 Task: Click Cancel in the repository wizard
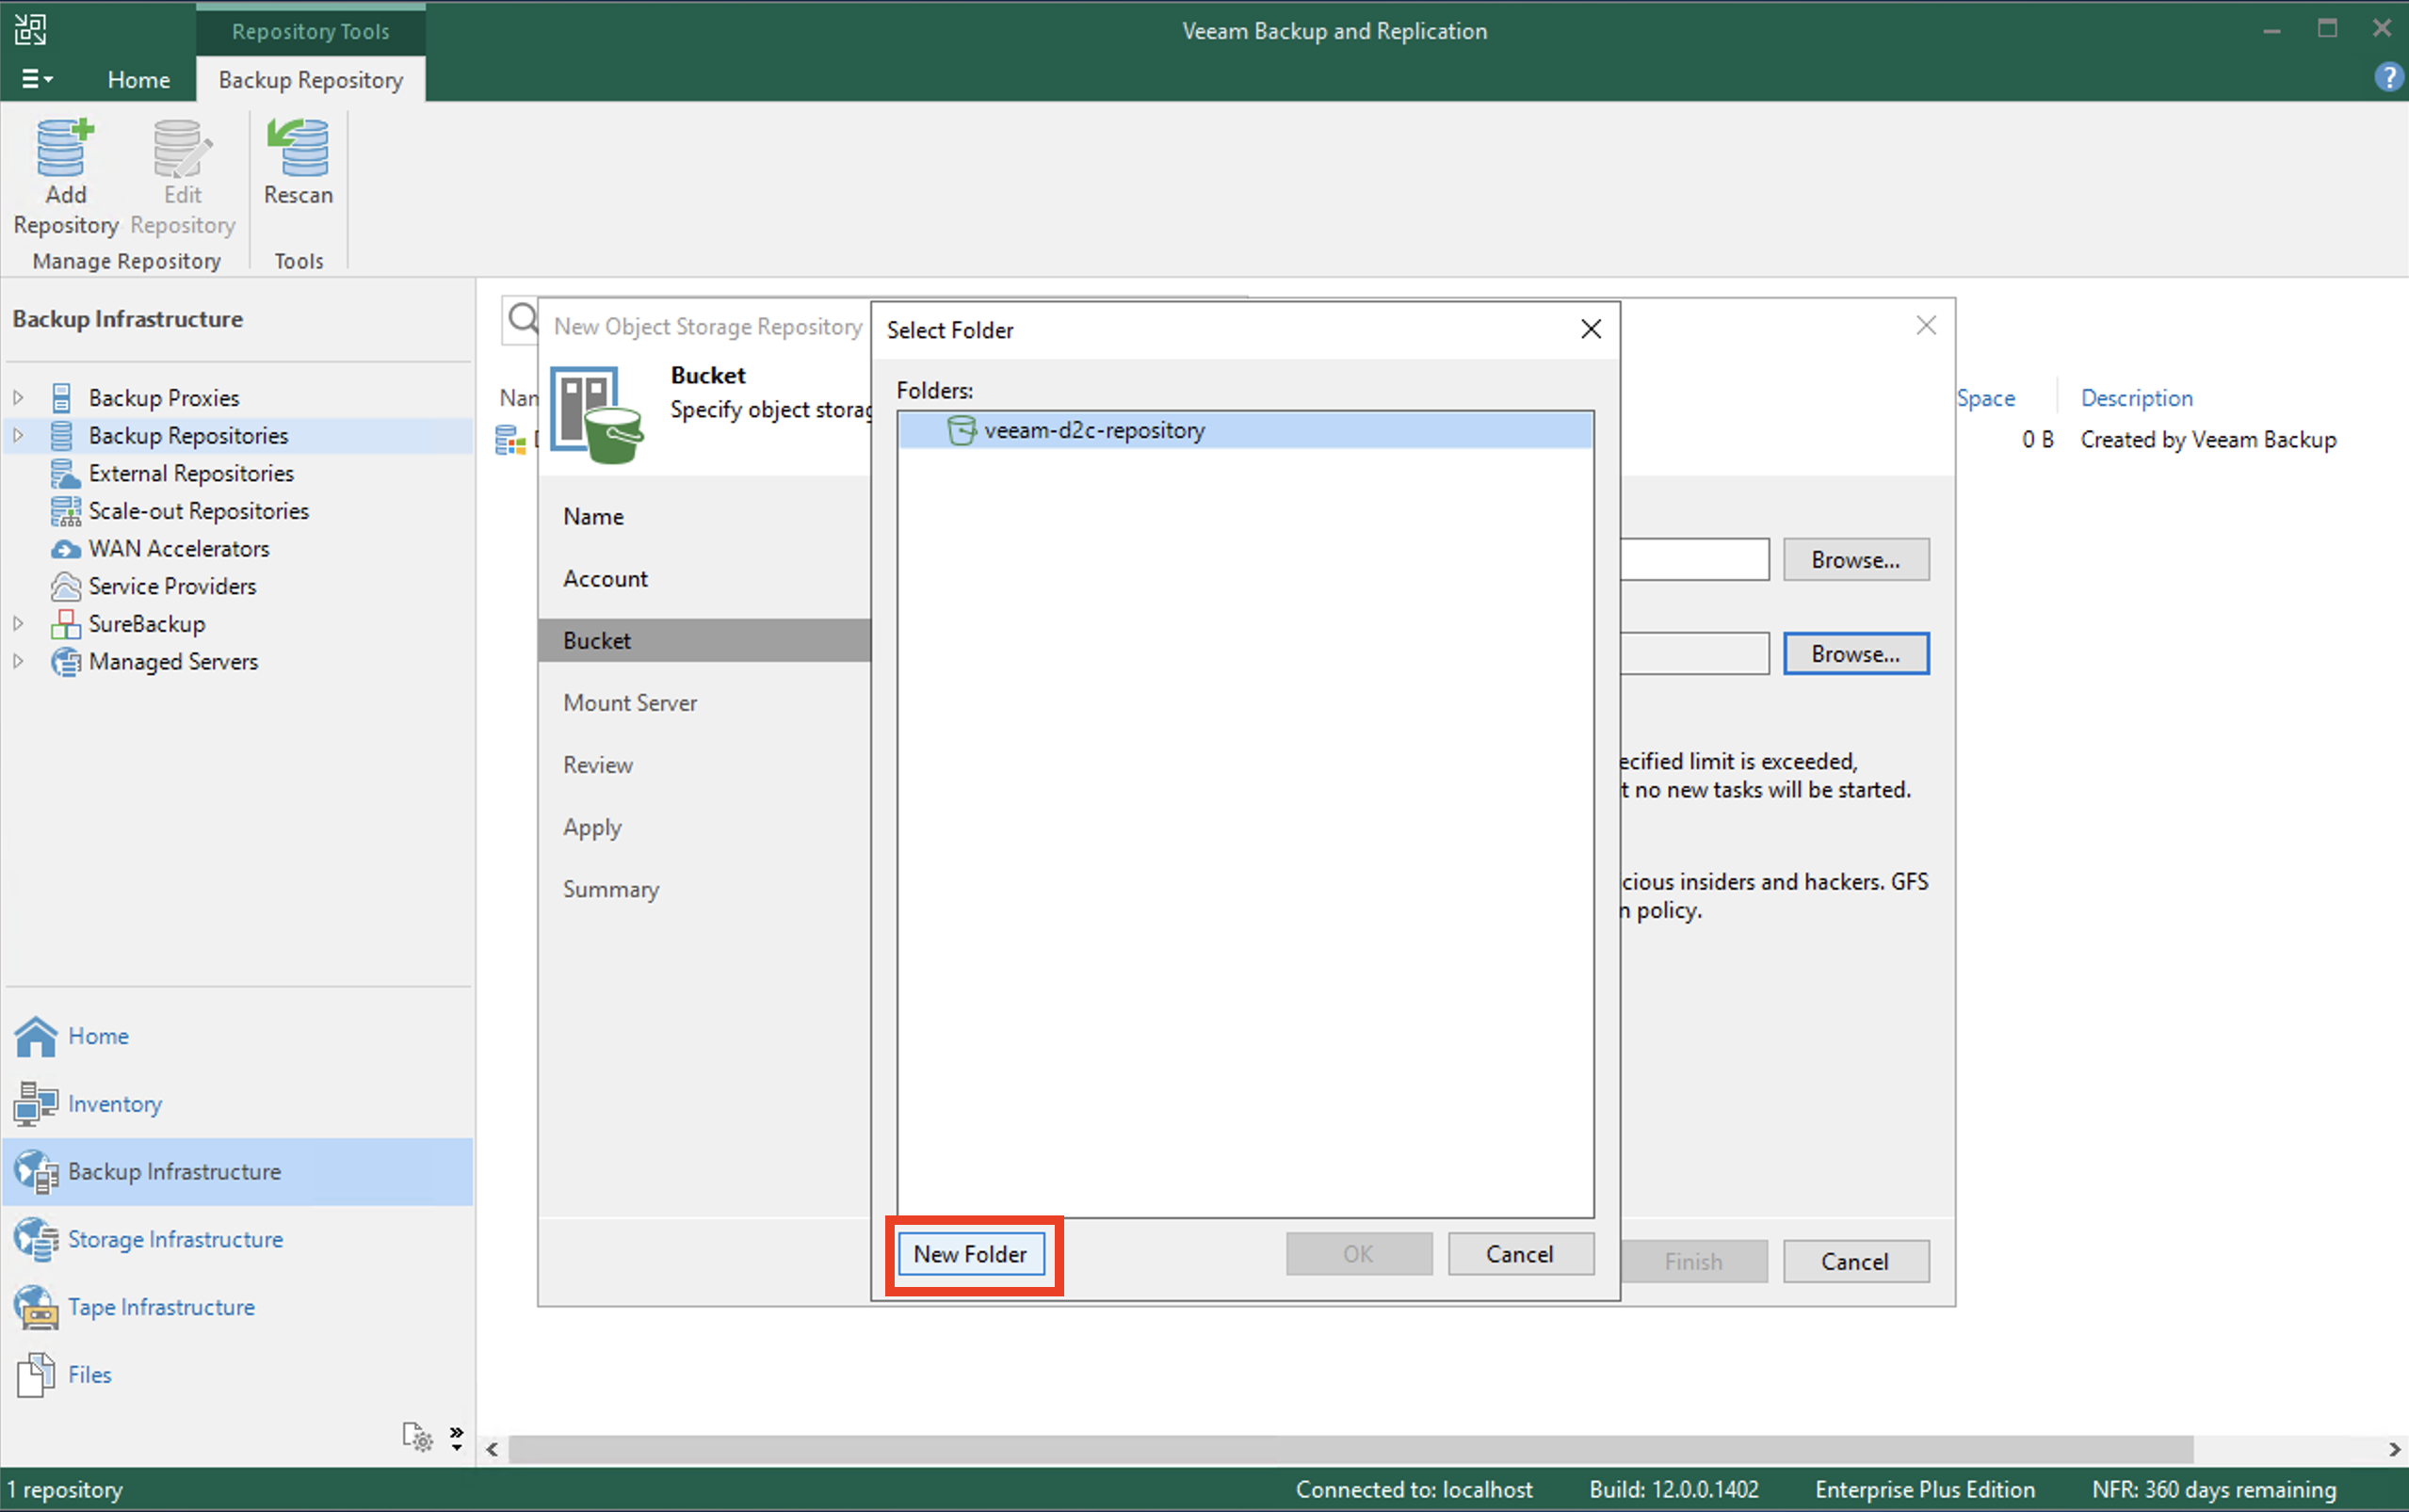[1856, 1261]
